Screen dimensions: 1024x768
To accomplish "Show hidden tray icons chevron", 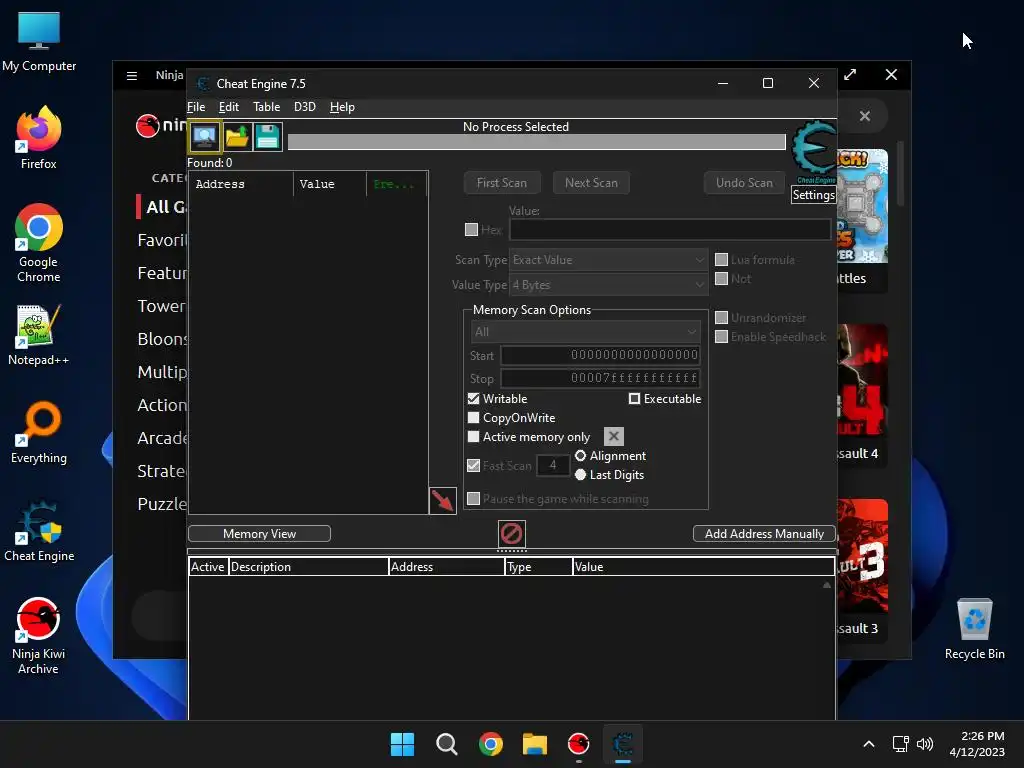I will tap(869, 744).
